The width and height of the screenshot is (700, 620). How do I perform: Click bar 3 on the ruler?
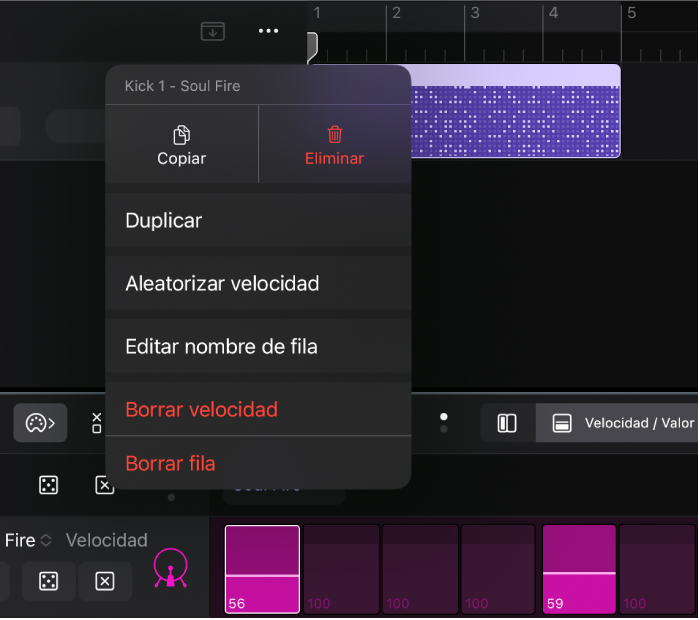click(475, 13)
